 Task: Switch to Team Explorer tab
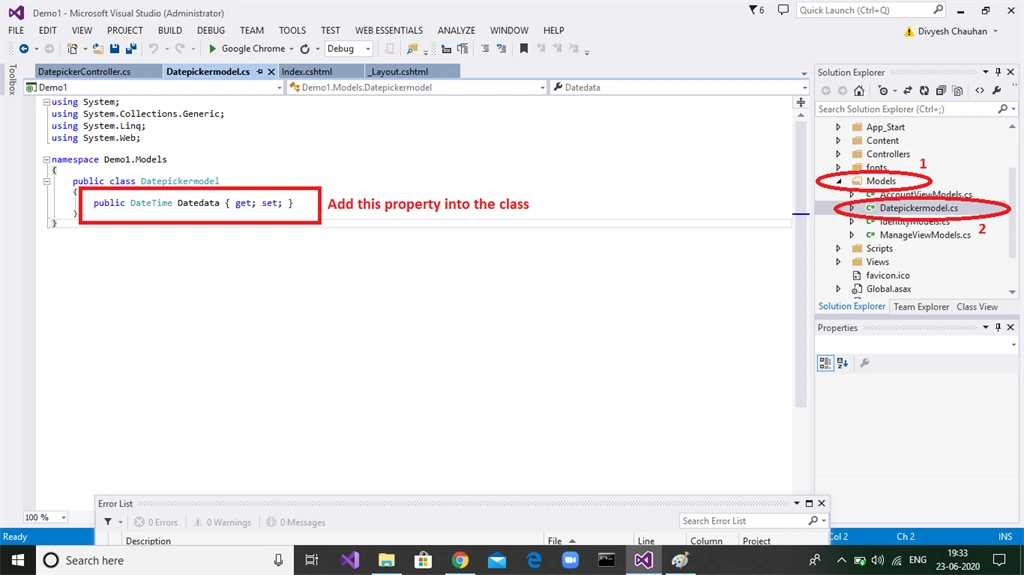coord(921,306)
